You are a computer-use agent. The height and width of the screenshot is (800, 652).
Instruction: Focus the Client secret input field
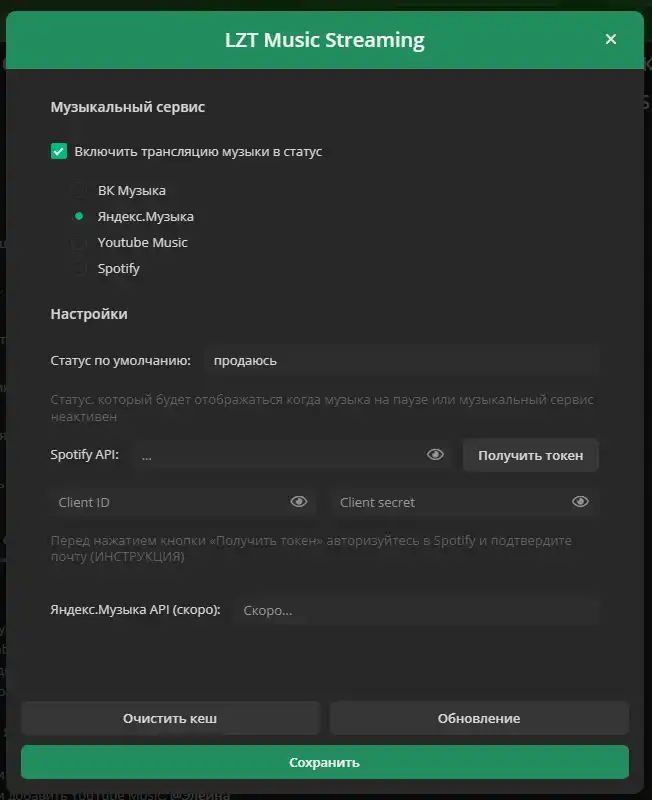448,502
